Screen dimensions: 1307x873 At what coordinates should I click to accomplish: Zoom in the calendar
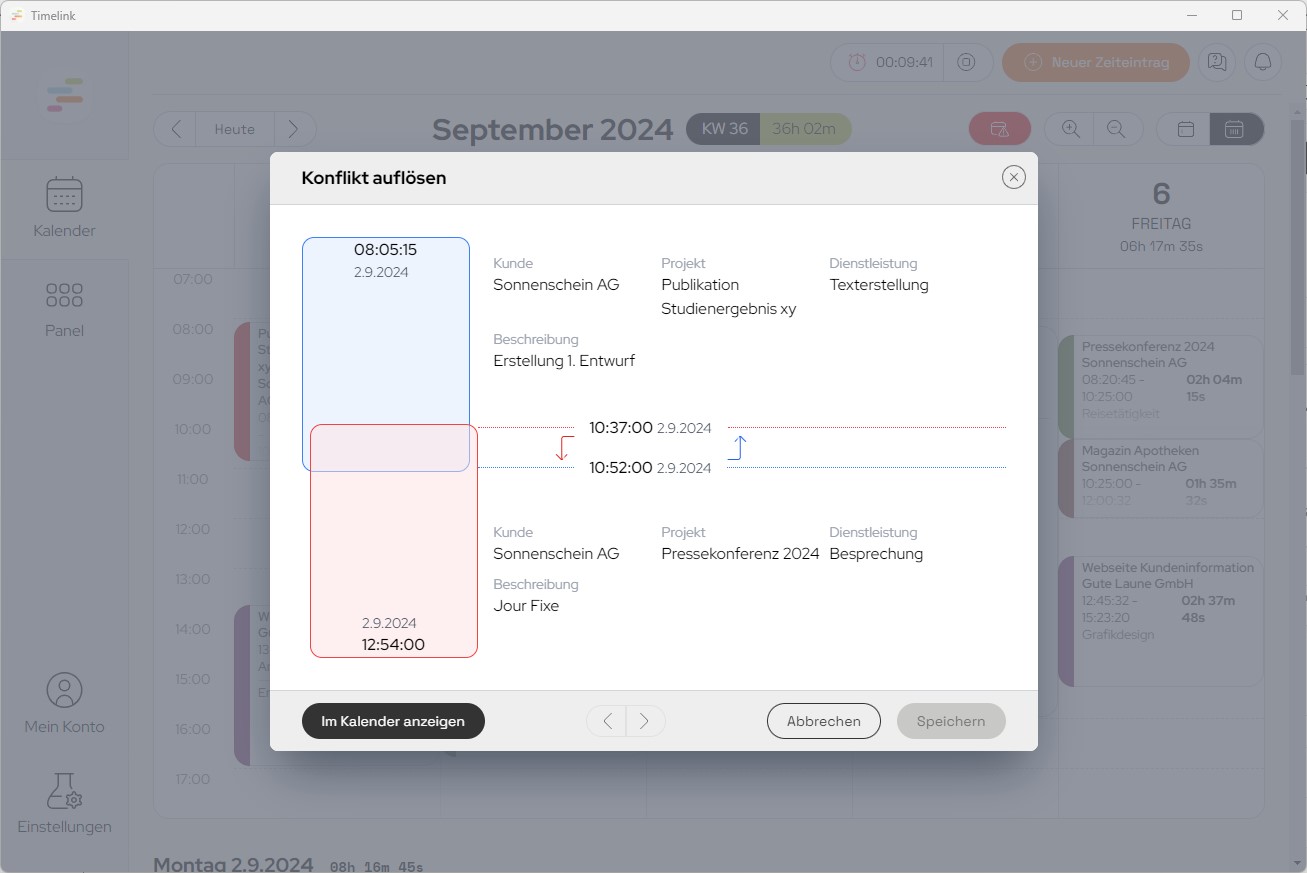[x=1070, y=129]
